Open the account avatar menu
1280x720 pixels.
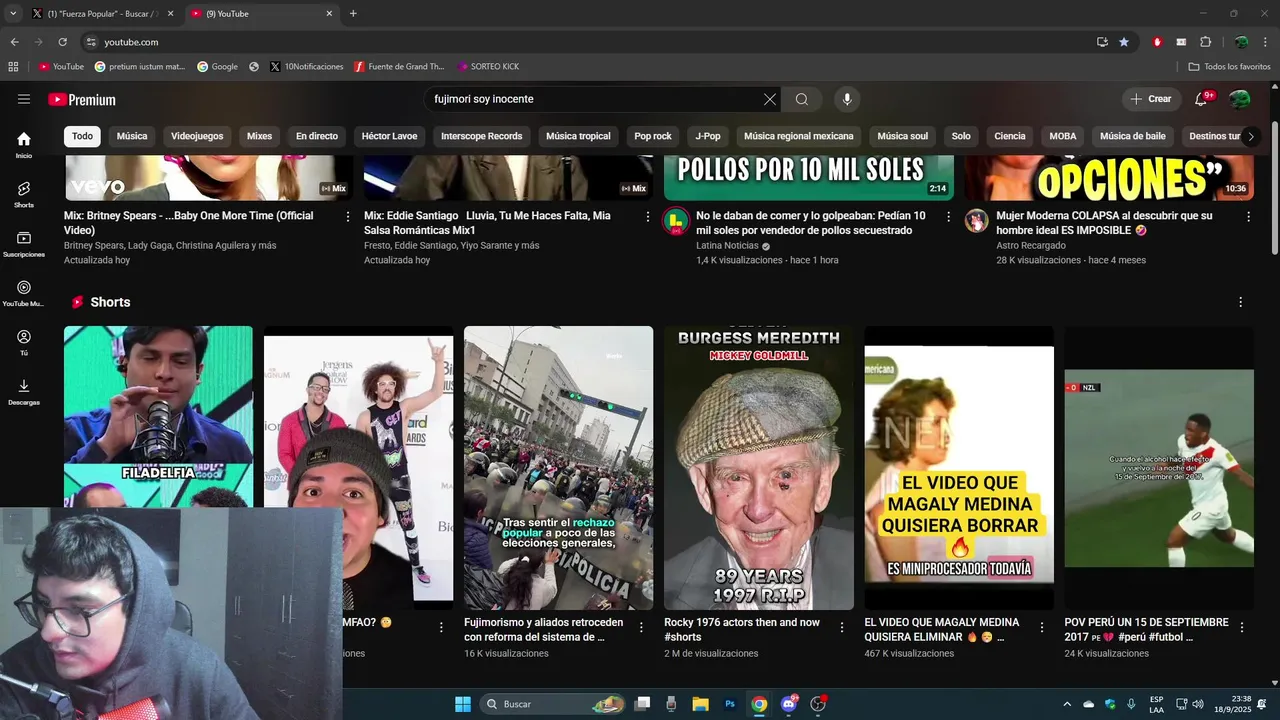click(x=1240, y=99)
